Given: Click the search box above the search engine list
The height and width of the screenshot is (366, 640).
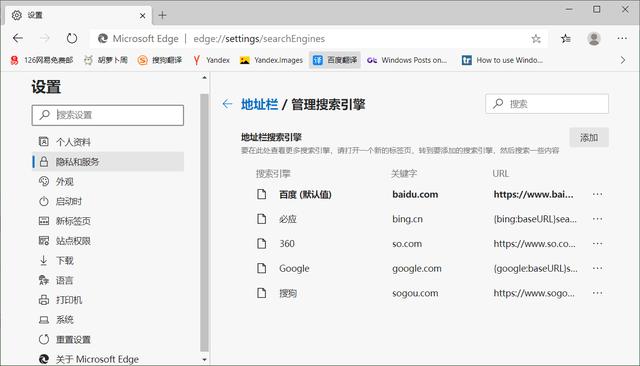Looking at the screenshot, I should (x=547, y=104).
